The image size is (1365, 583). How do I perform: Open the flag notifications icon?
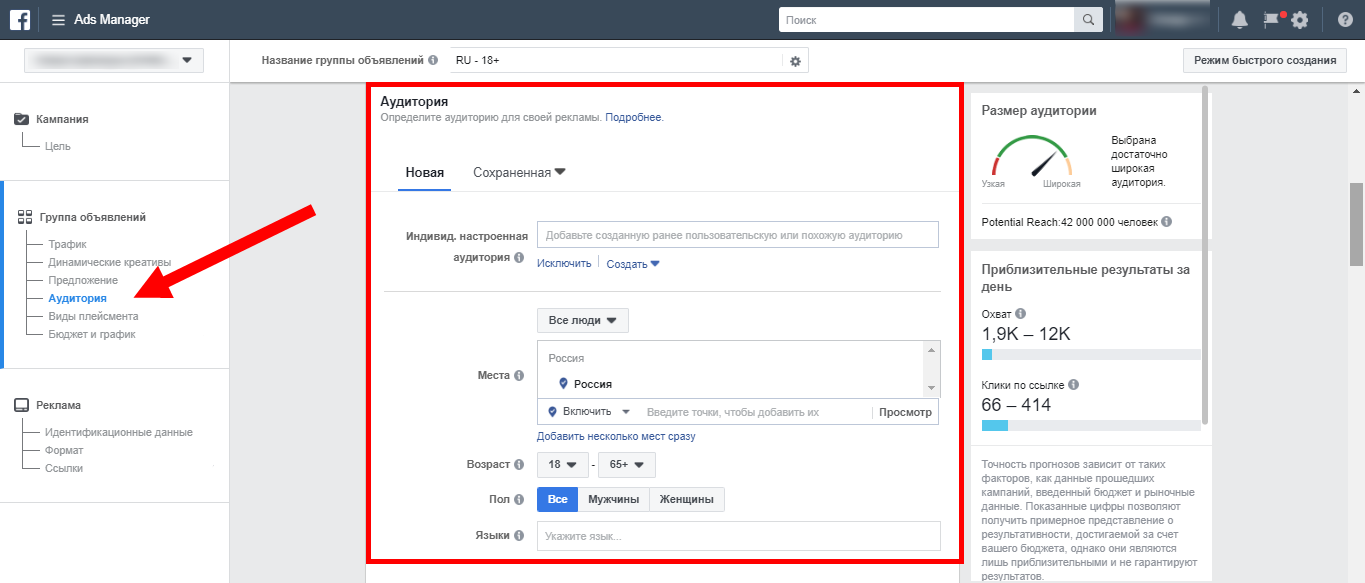(x=1271, y=19)
